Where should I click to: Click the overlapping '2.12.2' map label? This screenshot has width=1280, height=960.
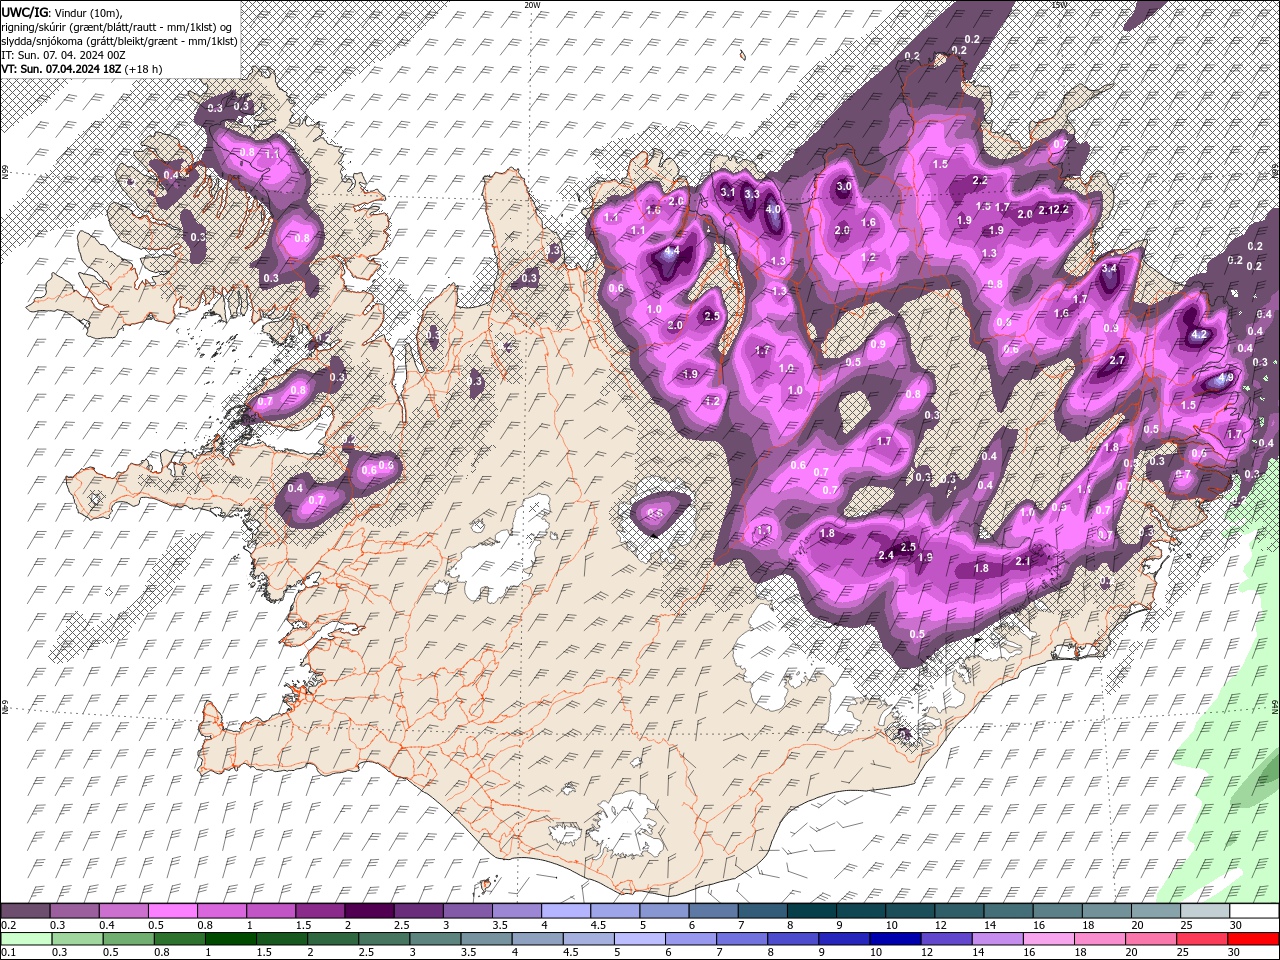pos(1054,210)
